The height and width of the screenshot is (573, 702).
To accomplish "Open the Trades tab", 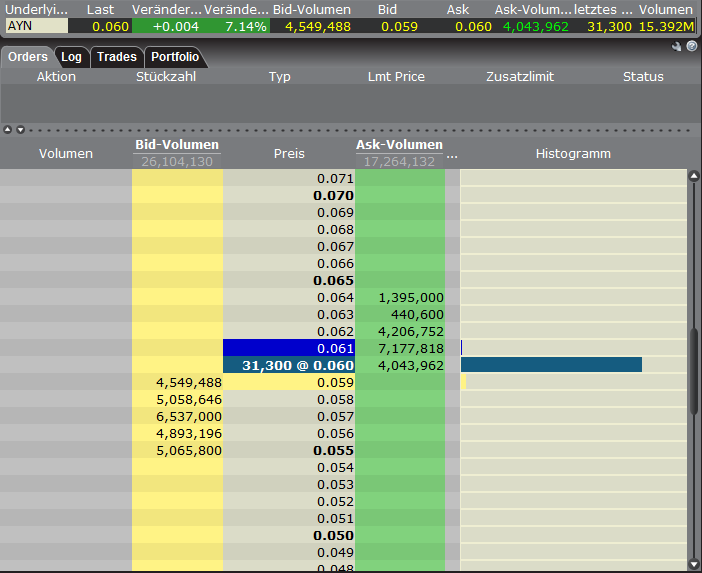I will [117, 57].
